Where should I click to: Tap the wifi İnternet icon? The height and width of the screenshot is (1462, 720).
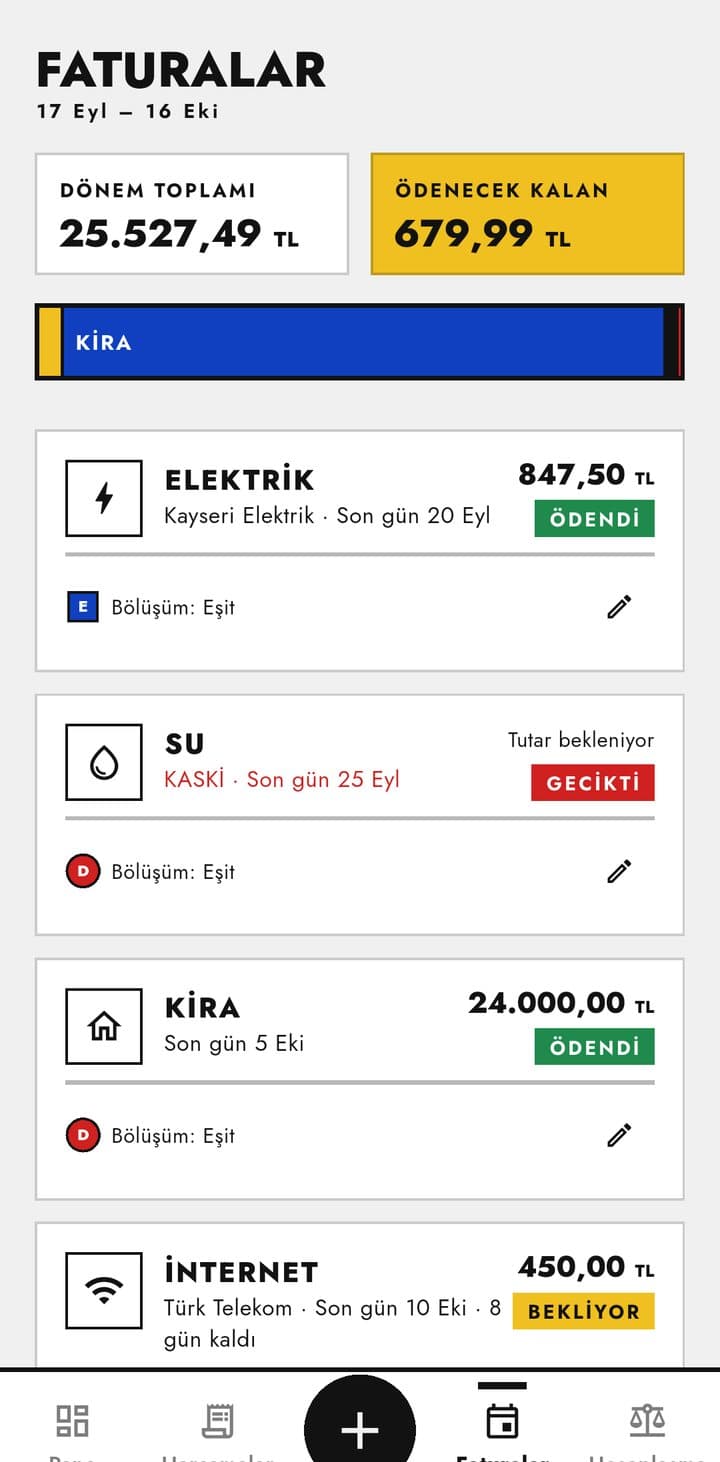pos(104,1290)
